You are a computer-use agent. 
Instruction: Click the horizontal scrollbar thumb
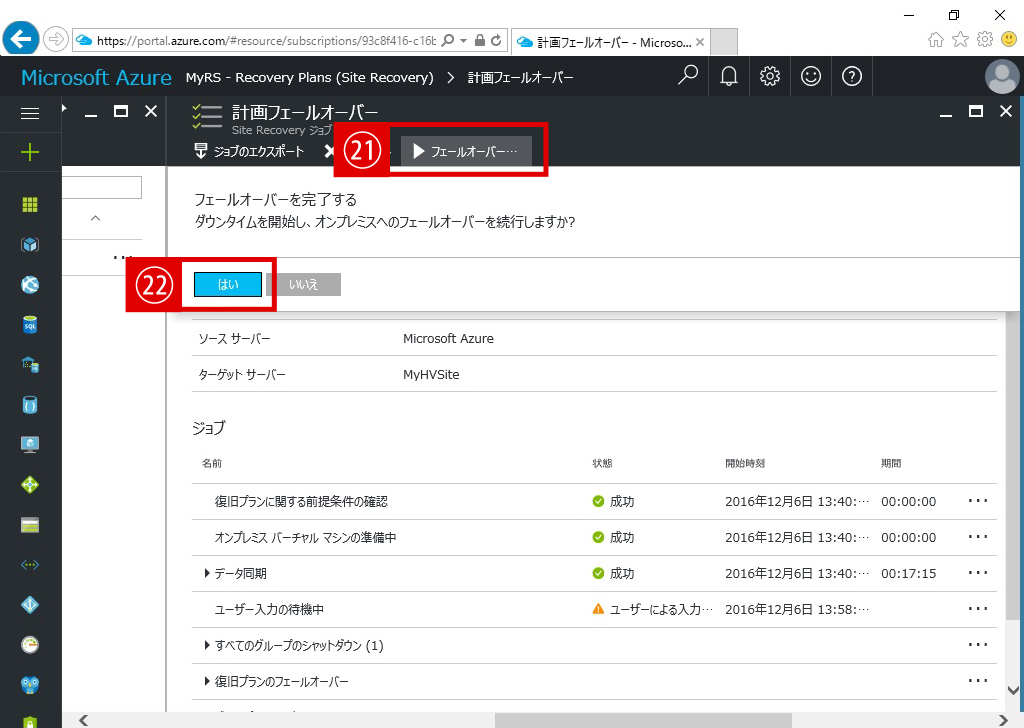(x=643, y=720)
